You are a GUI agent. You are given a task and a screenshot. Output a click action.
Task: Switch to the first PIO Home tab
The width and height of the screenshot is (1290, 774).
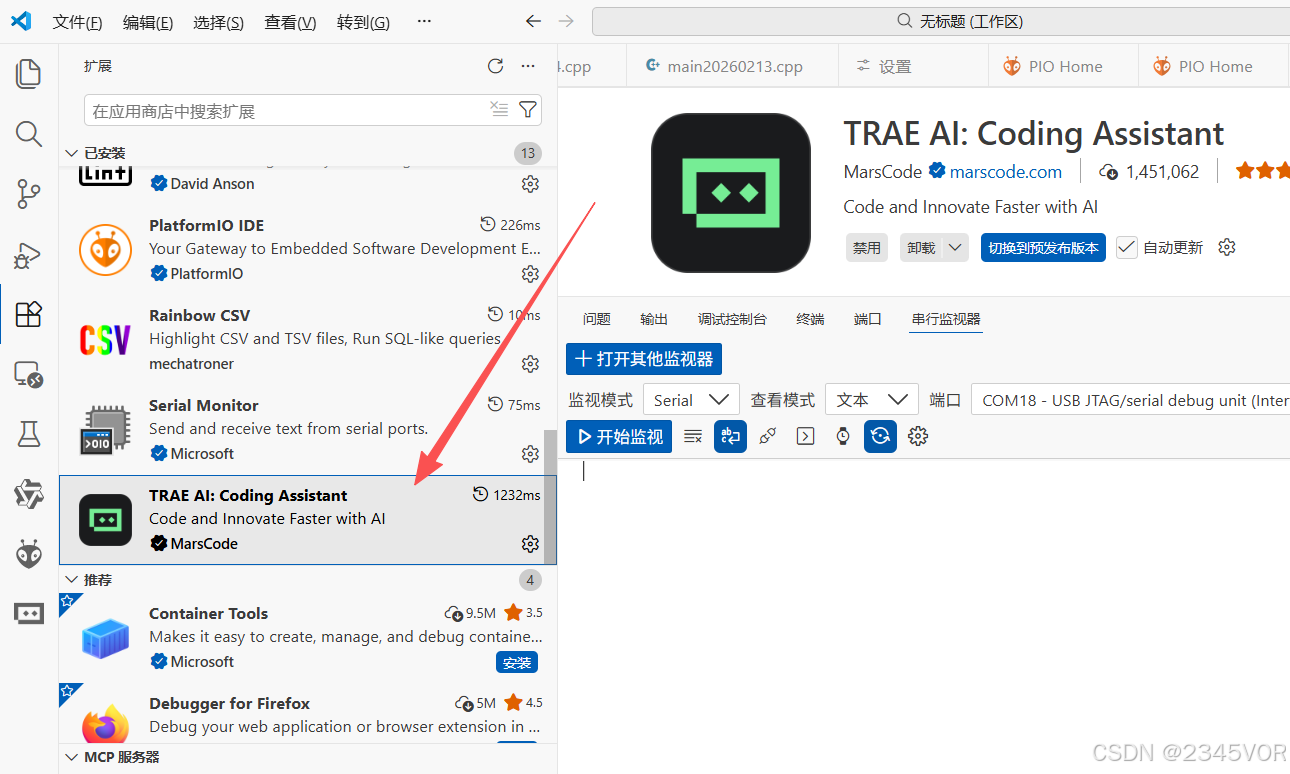coord(1063,66)
